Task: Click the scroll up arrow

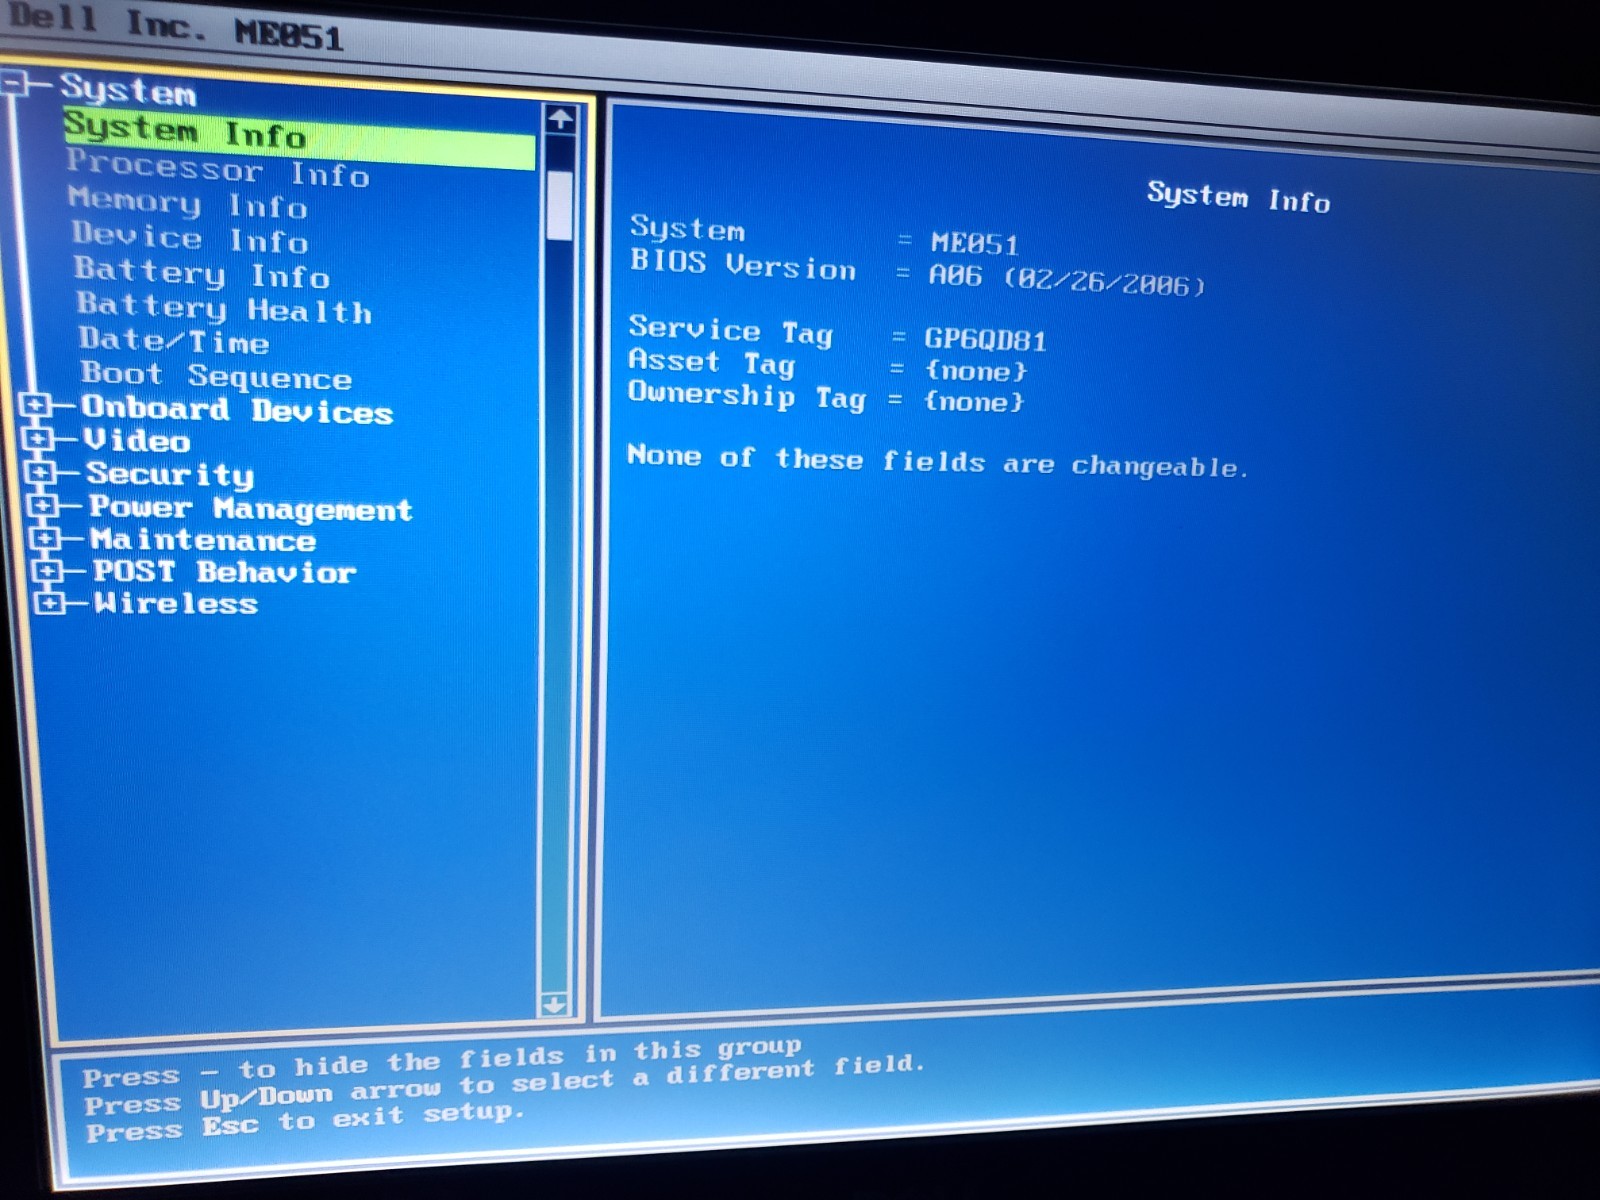Action: (x=560, y=119)
